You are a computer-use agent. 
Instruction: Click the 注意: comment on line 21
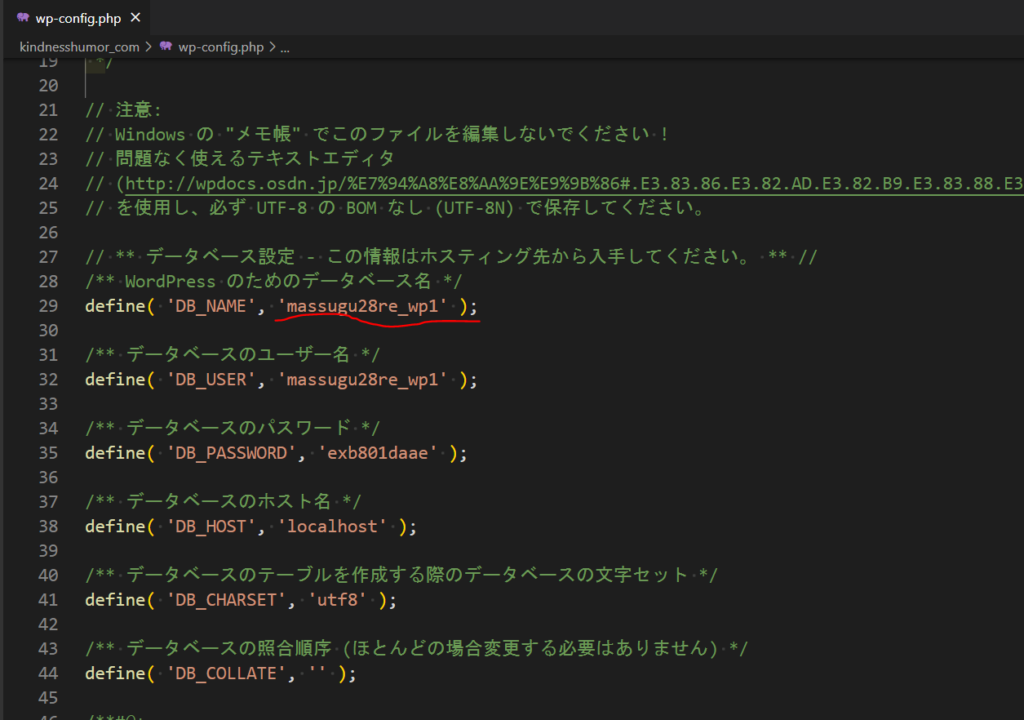tap(123, 110)
